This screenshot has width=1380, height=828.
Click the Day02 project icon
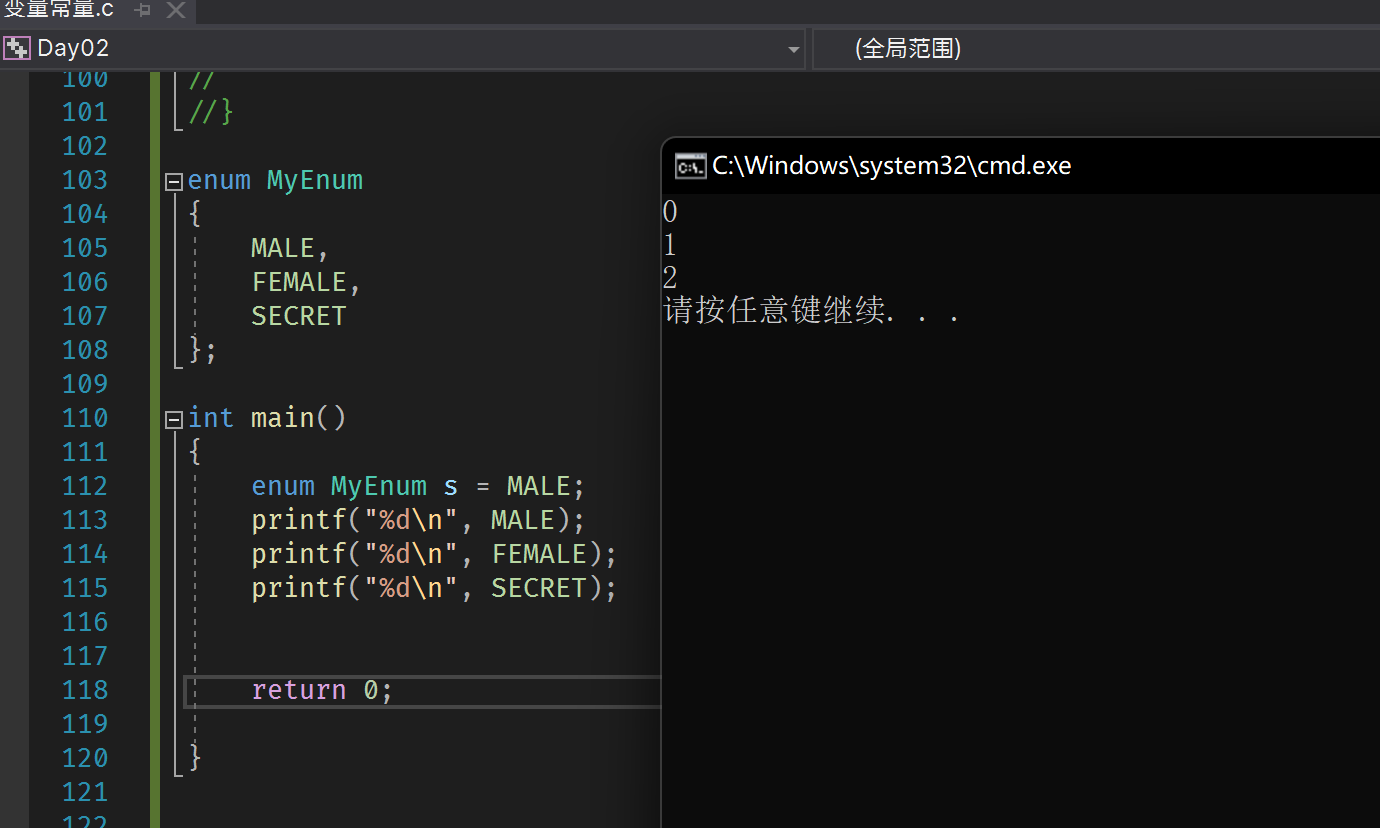click(17, 48)
